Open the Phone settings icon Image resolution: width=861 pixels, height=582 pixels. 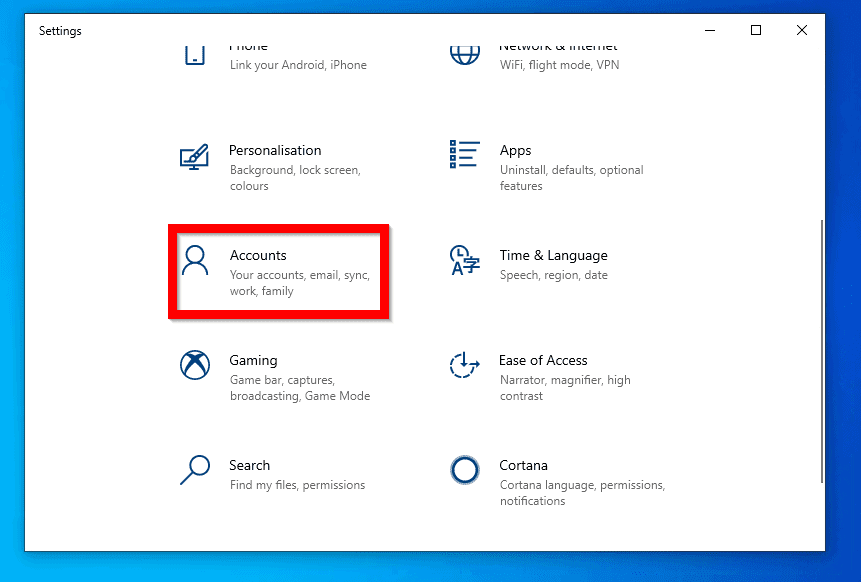click(x=194, y=55)
